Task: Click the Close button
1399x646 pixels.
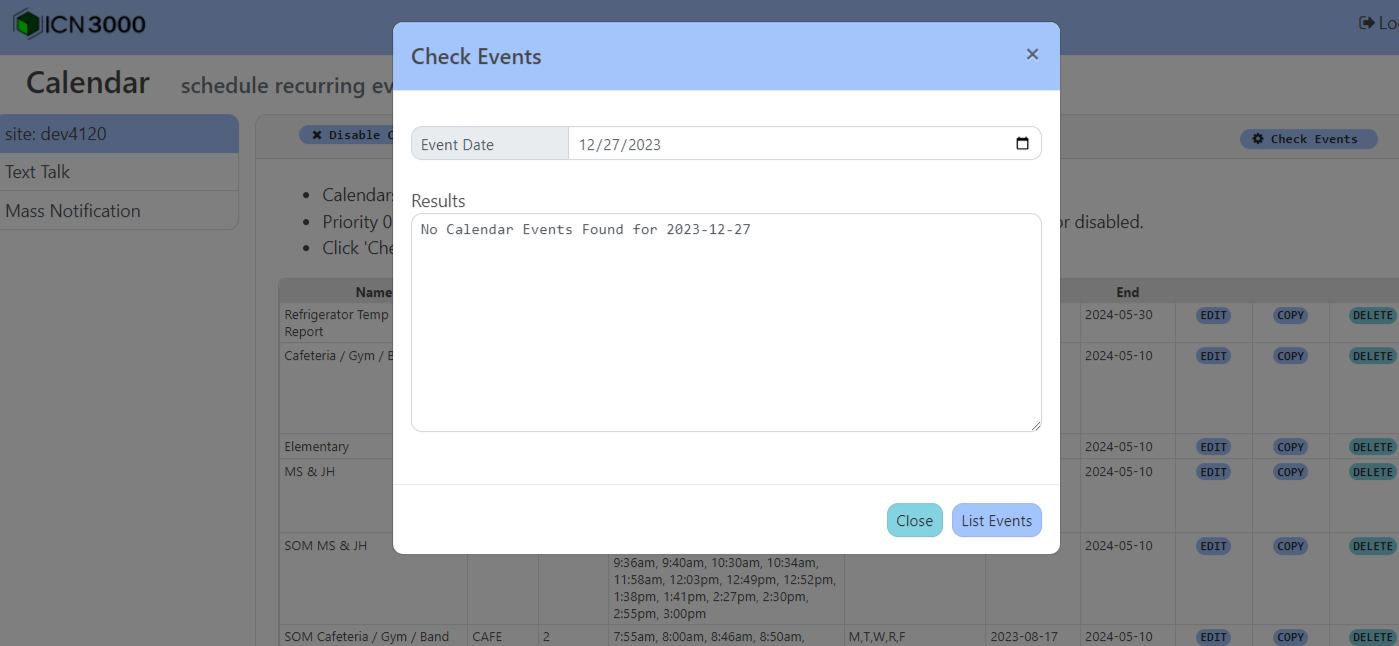Action: pyautogui.click(x=914, y=520)
